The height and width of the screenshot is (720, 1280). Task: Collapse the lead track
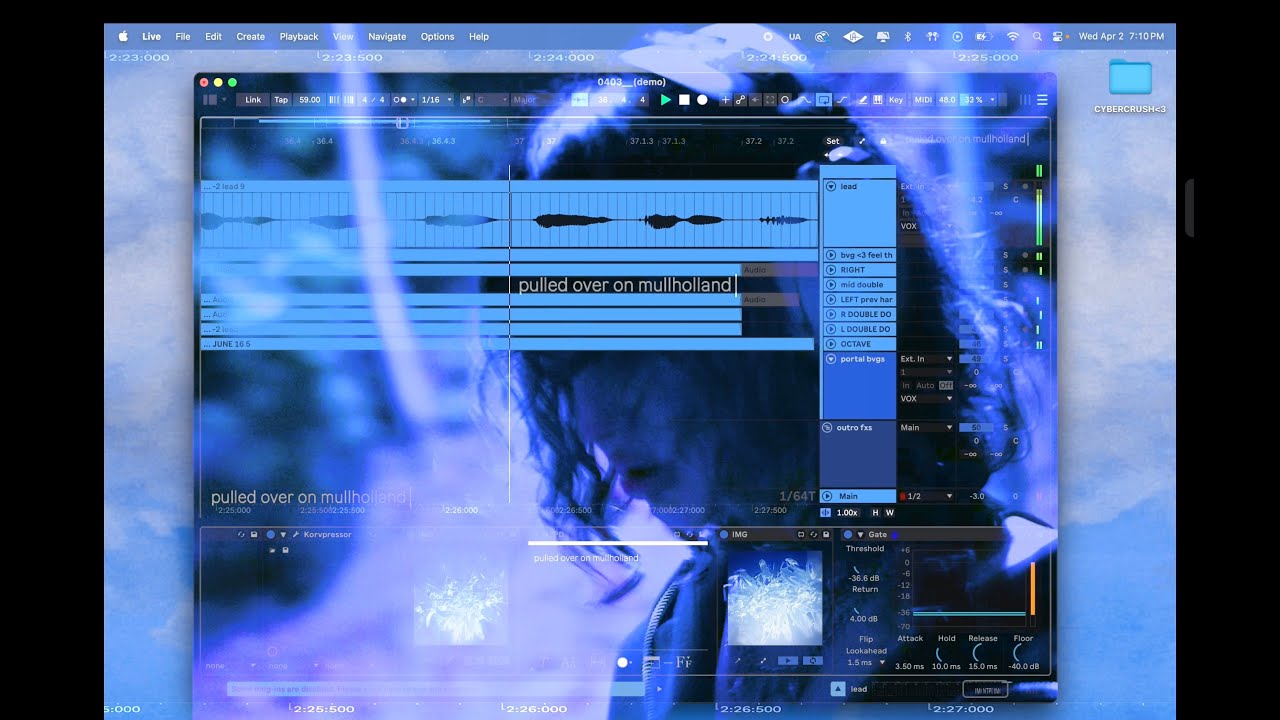831,186
